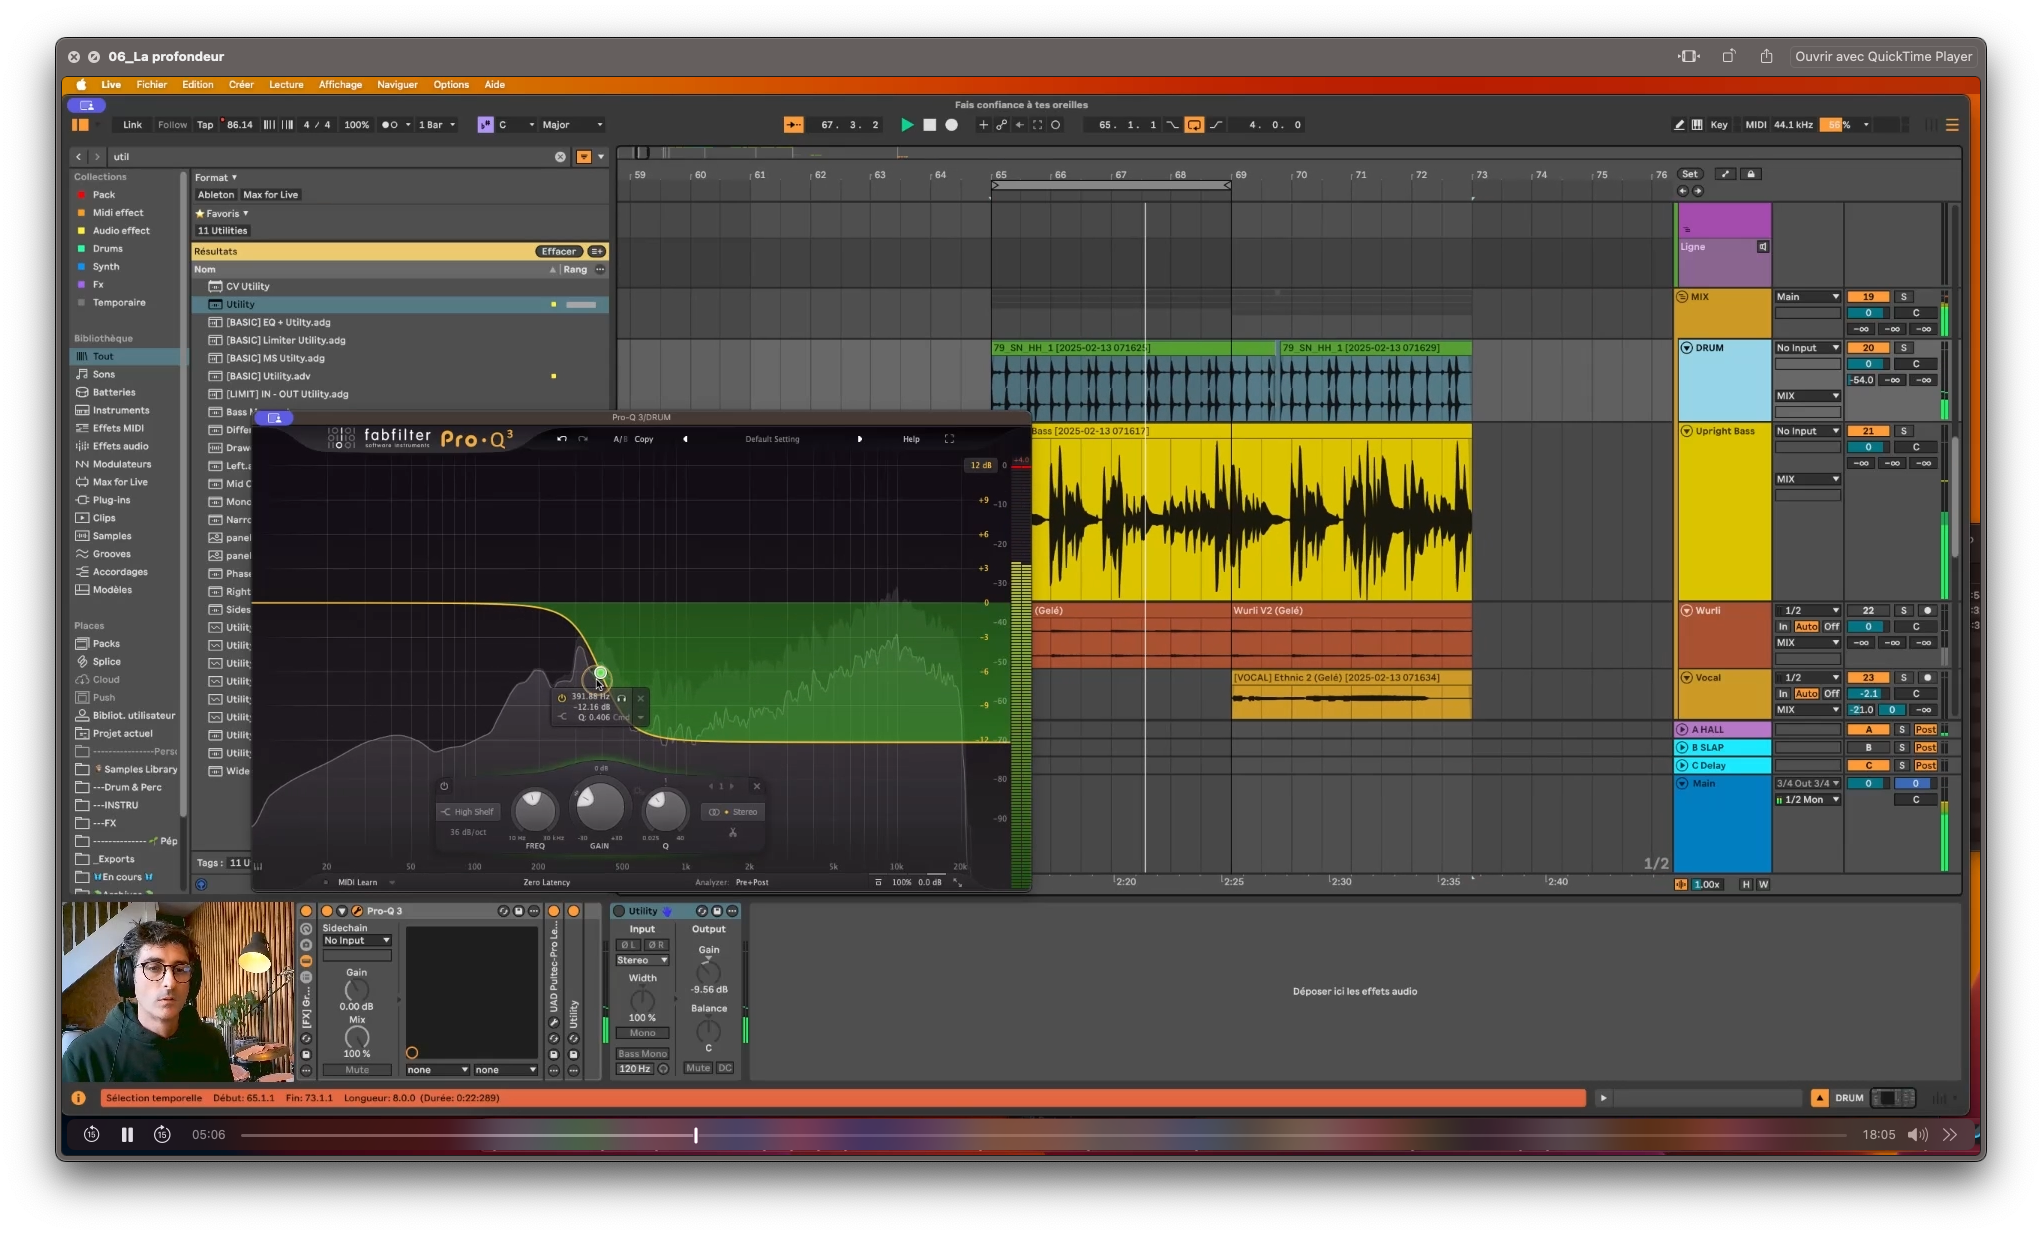Viewport: 2042px width, 1235px height.
Task: Lock the arrangement with the lock icon
Action: [1751, 174]
